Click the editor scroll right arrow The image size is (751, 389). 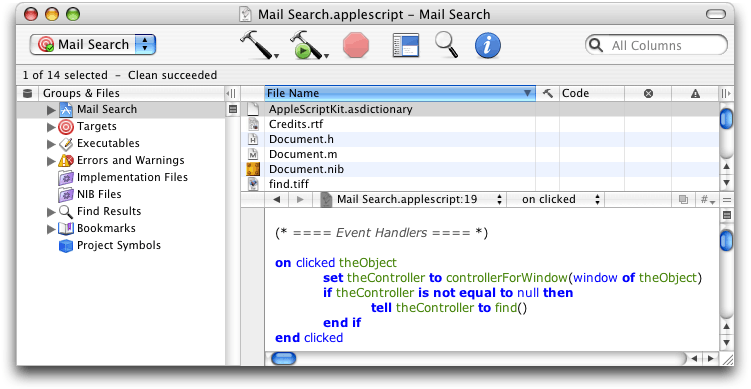pos(711,358)
